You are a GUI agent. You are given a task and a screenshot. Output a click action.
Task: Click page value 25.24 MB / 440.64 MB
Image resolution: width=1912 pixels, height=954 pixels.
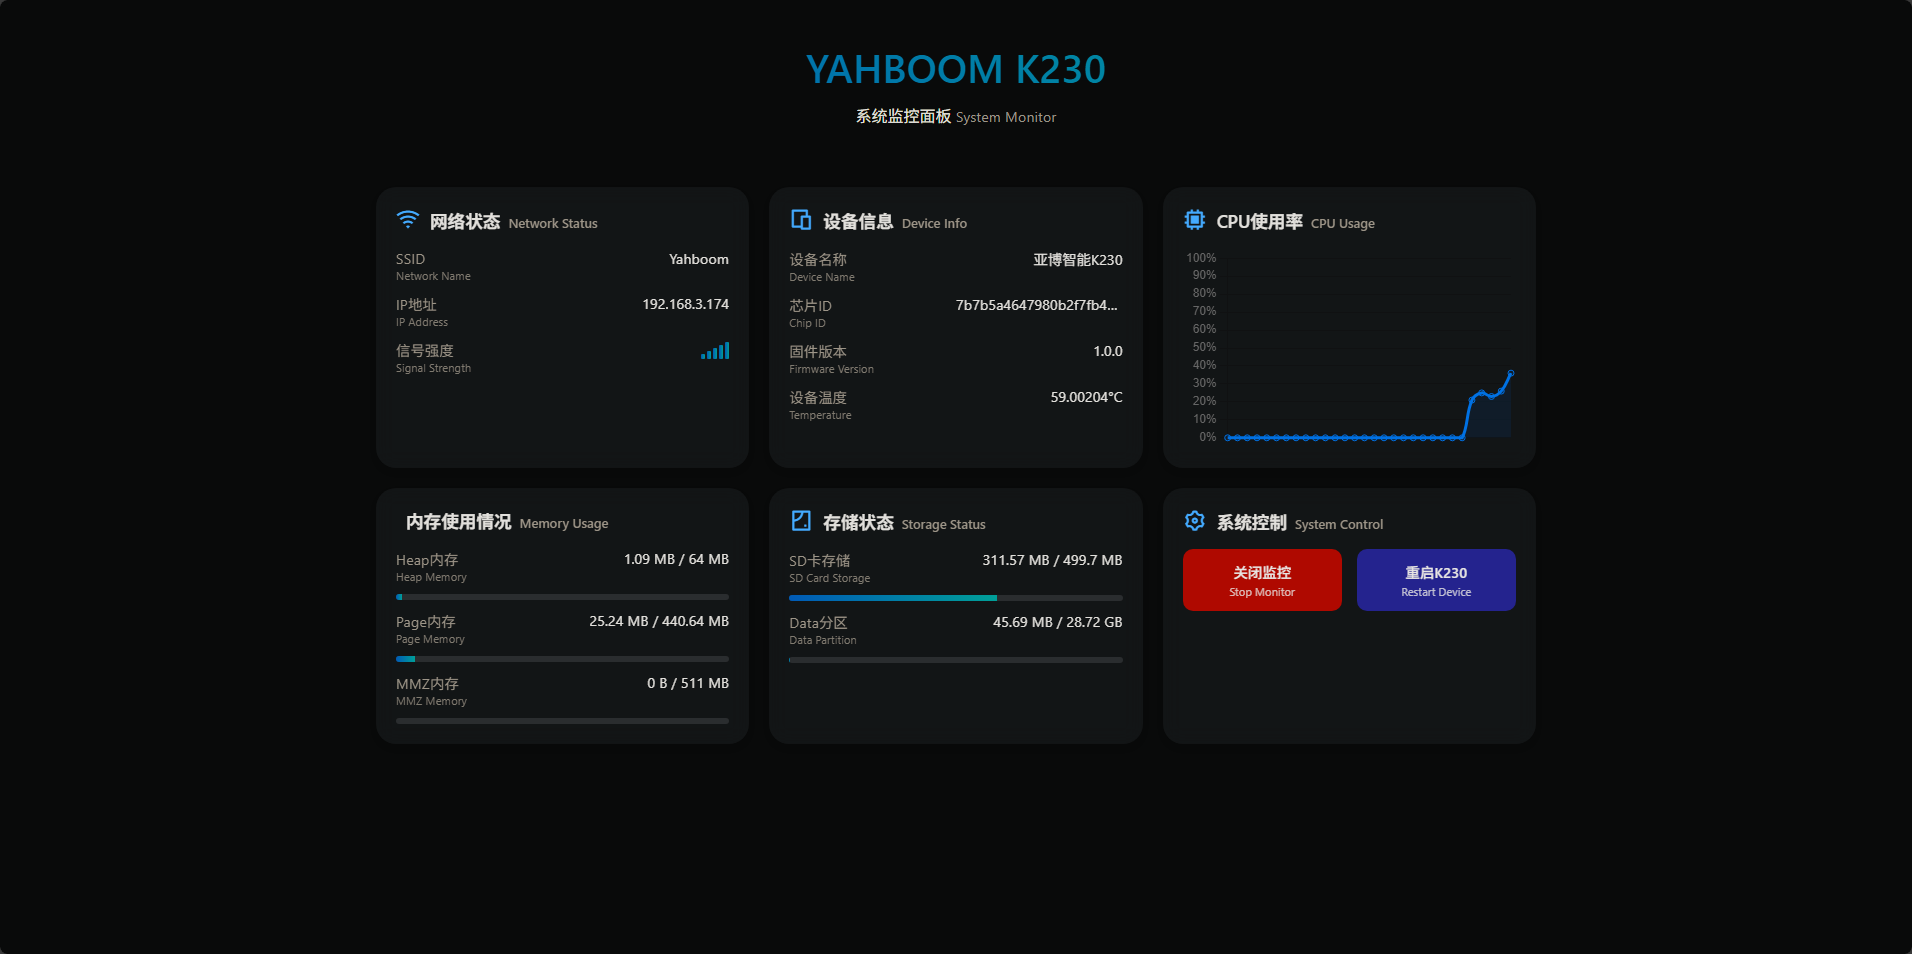(x=659, y=621)
